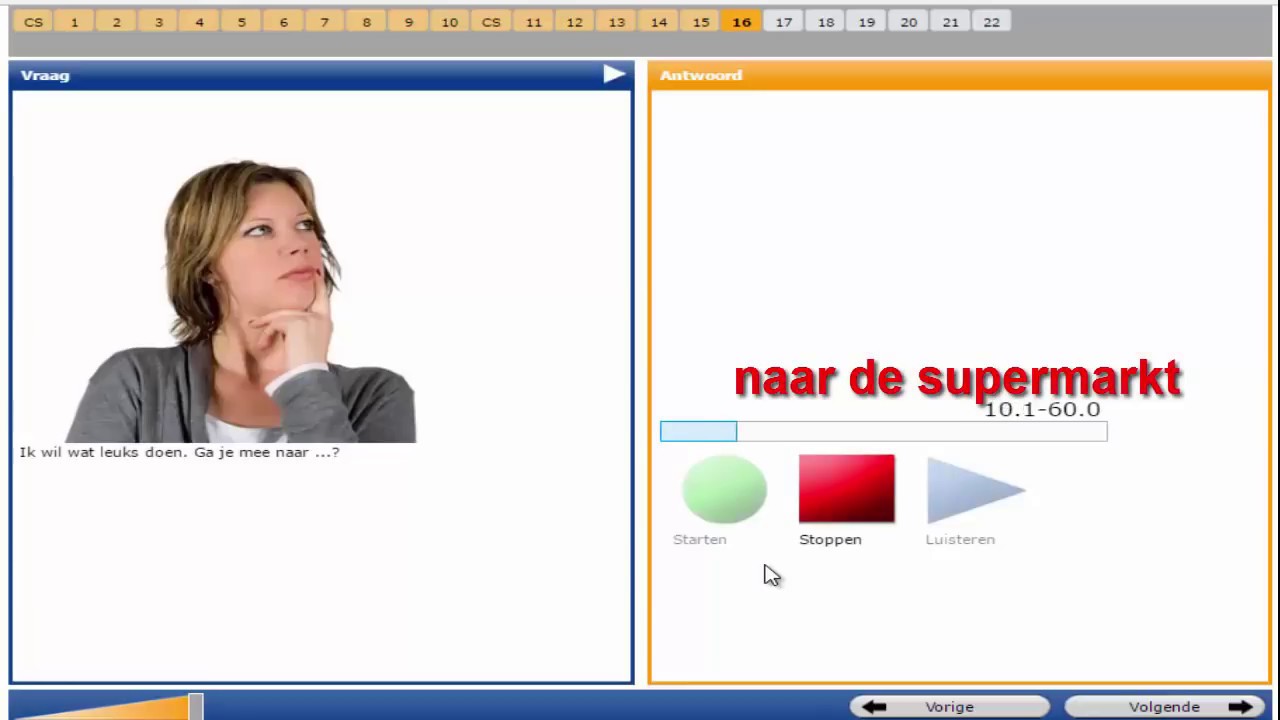This screenshot has height=720, width=1280.
Task: Jump to question tab 17
Action: point(783,22)
